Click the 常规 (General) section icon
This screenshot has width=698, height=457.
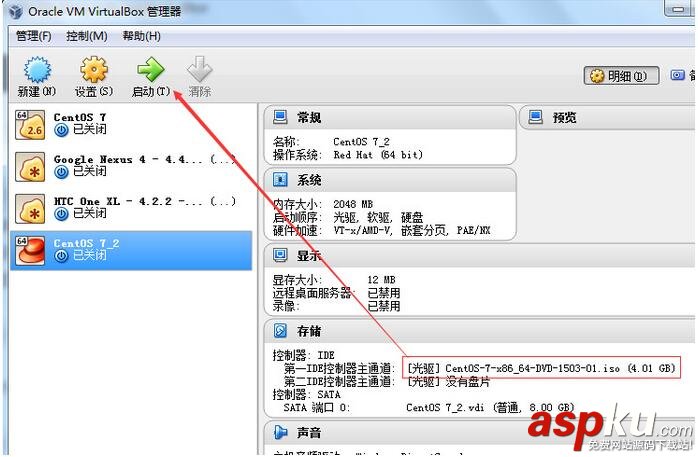click(x=280, y=117)
